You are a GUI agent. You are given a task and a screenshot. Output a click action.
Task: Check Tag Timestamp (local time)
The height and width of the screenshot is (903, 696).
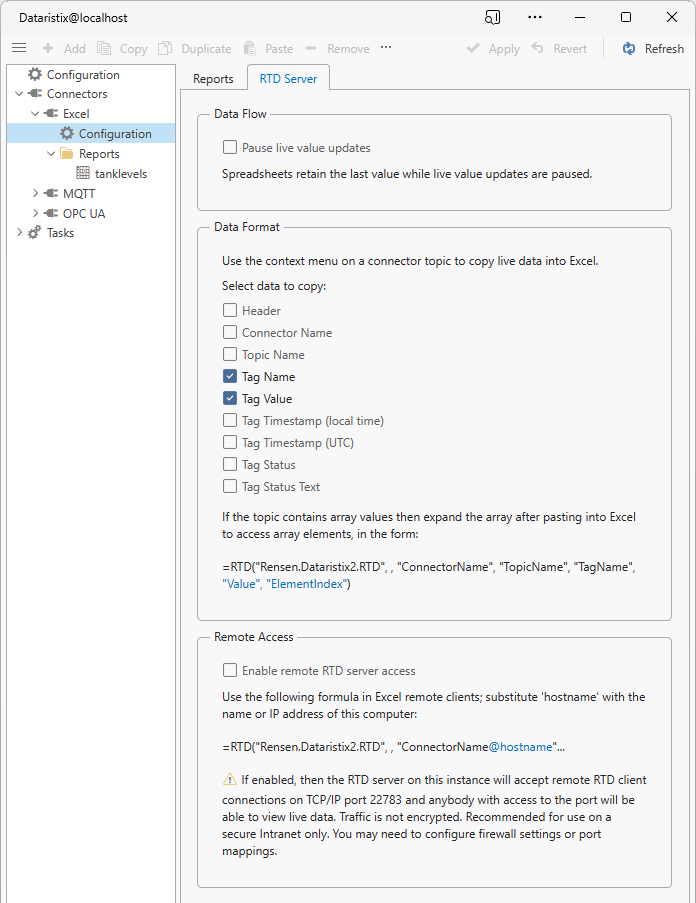pos(230,420)
